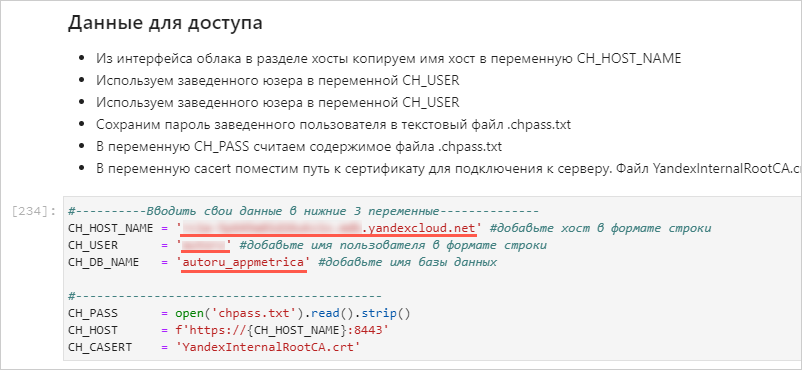
Task: Click the comment 'добавьте имя базы данных'
Action: coord(408,263)
